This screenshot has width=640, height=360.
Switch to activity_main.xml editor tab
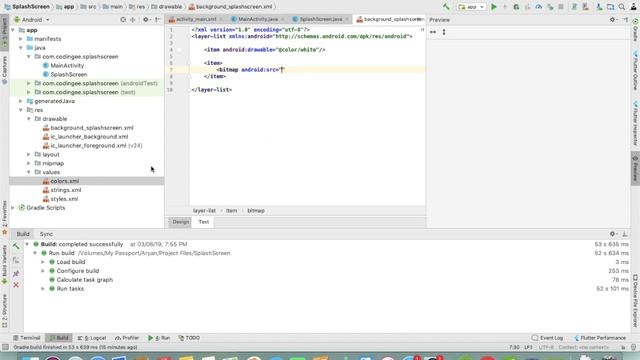196,19
